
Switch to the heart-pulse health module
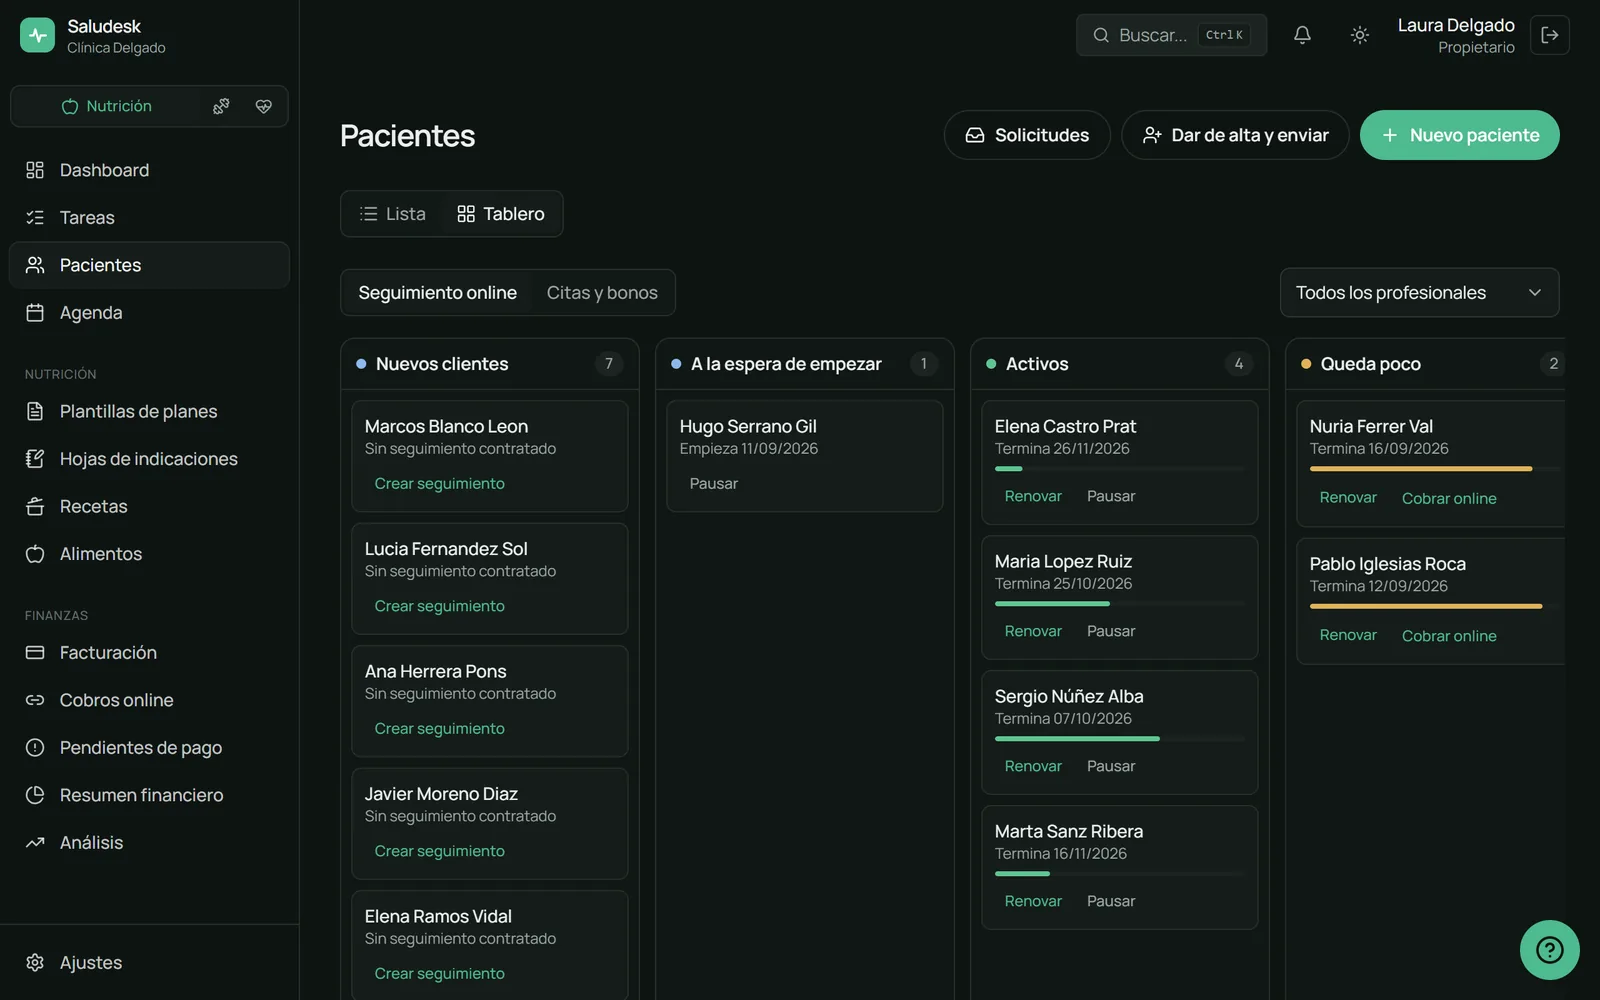(264, 106)
